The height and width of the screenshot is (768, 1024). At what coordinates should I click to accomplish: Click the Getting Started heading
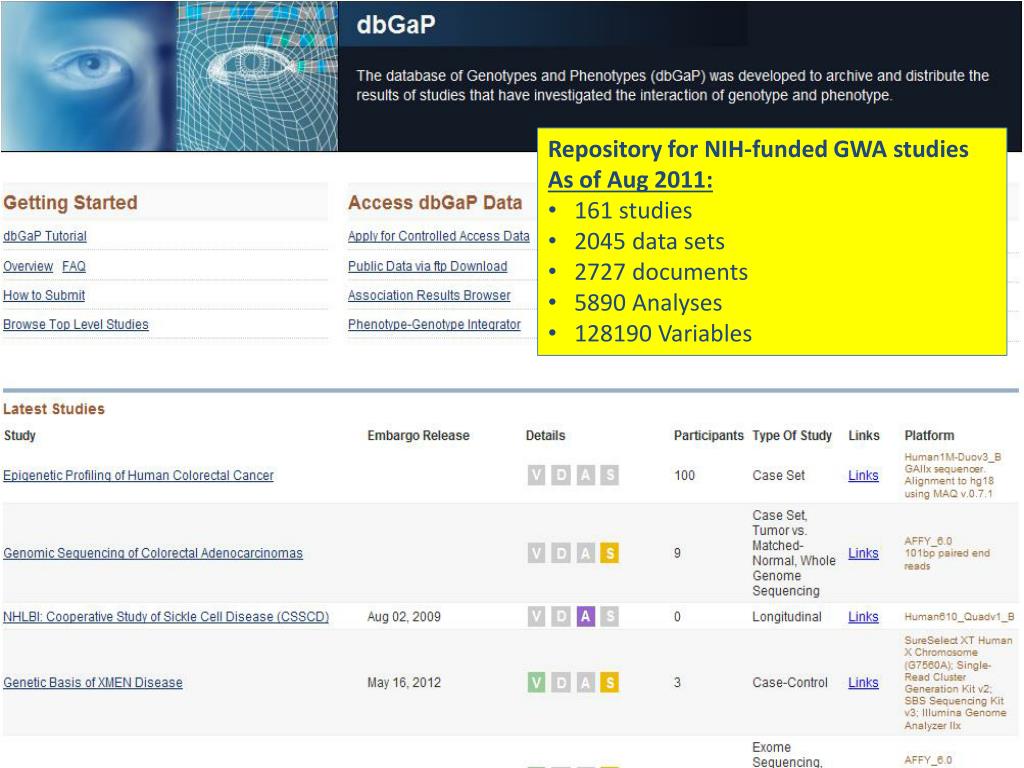pos(70,202)
